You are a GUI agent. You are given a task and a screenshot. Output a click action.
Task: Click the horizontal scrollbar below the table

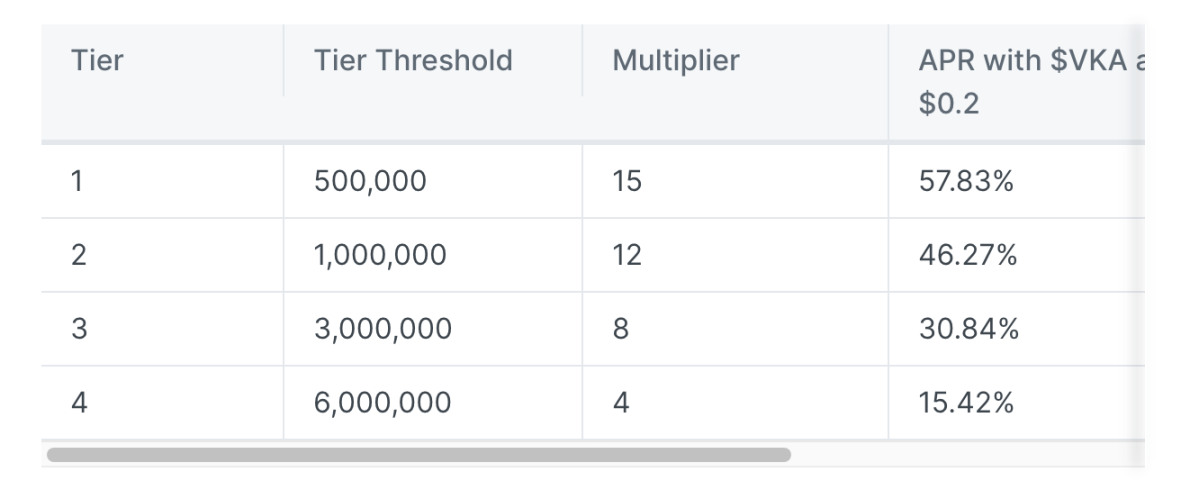[x=418, y=455]
